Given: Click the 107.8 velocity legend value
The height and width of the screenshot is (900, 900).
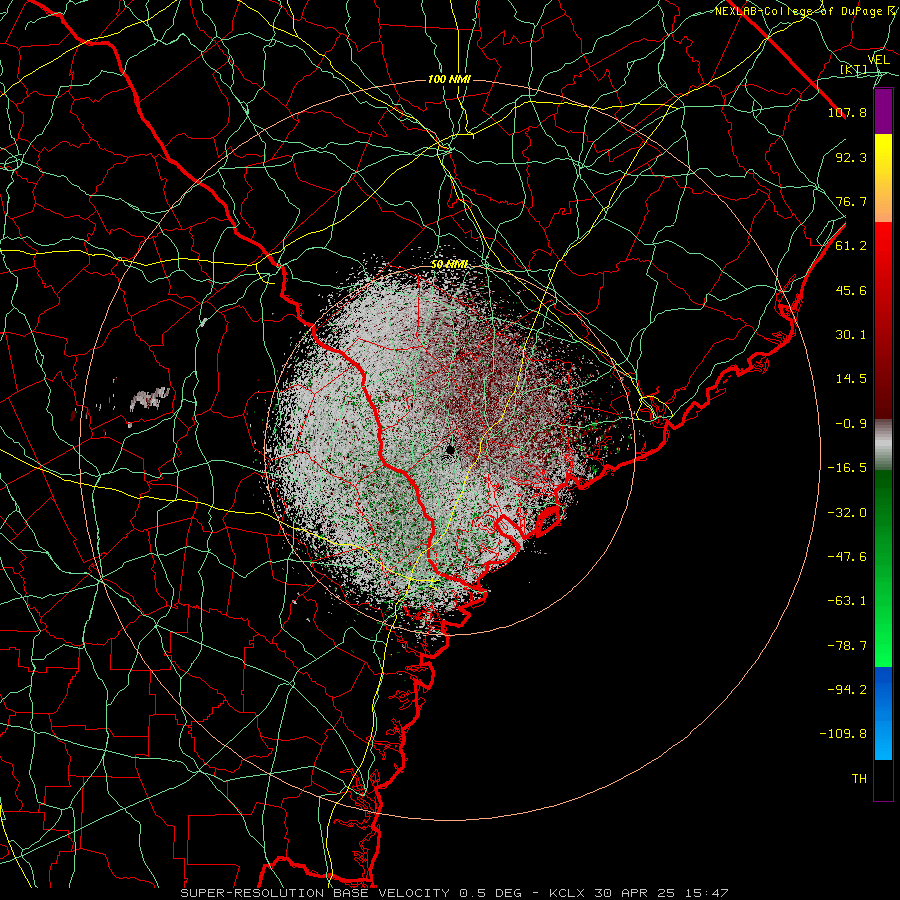Looking at the screenshot, I should [847, 112].
